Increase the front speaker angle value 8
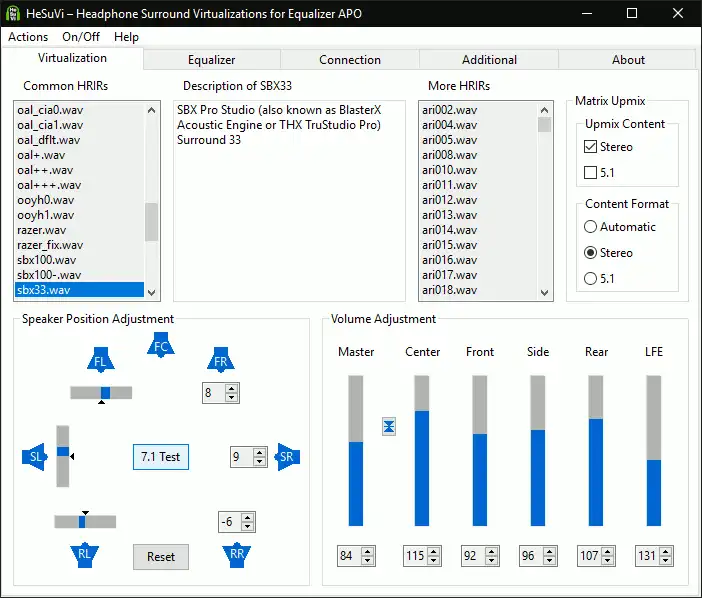The image size is (702, 598). coord(231,388)
